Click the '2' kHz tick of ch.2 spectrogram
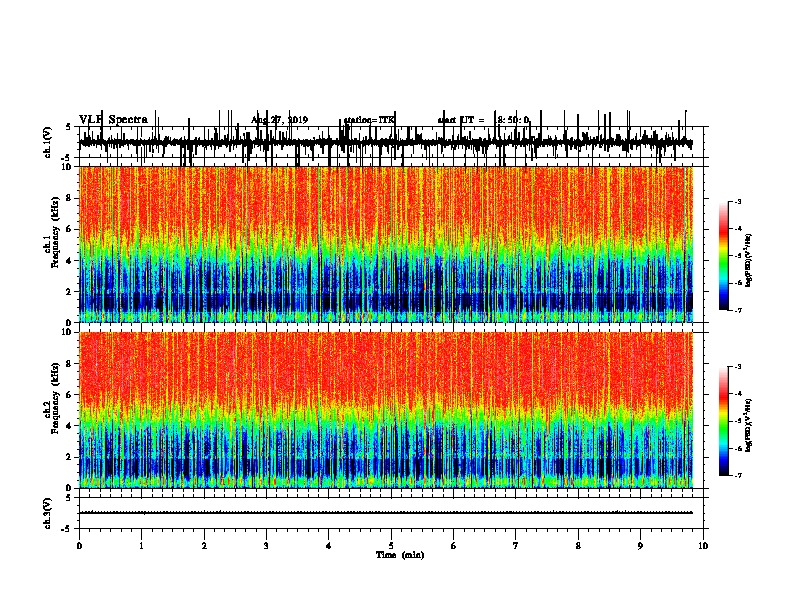 [70, 457]
